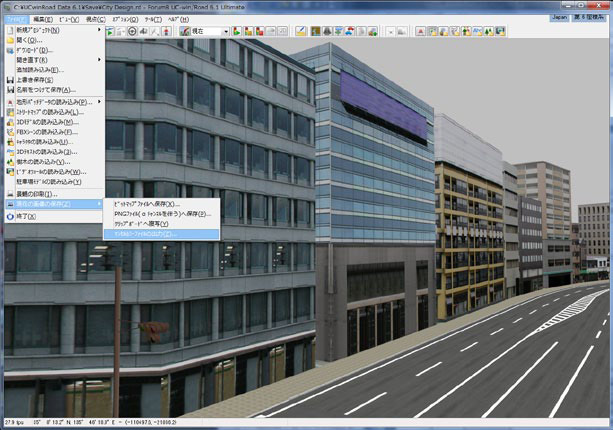This screenshot has height=430, width=613.
Task: Open the 編集(E) menu
Action: coord(43,19)
